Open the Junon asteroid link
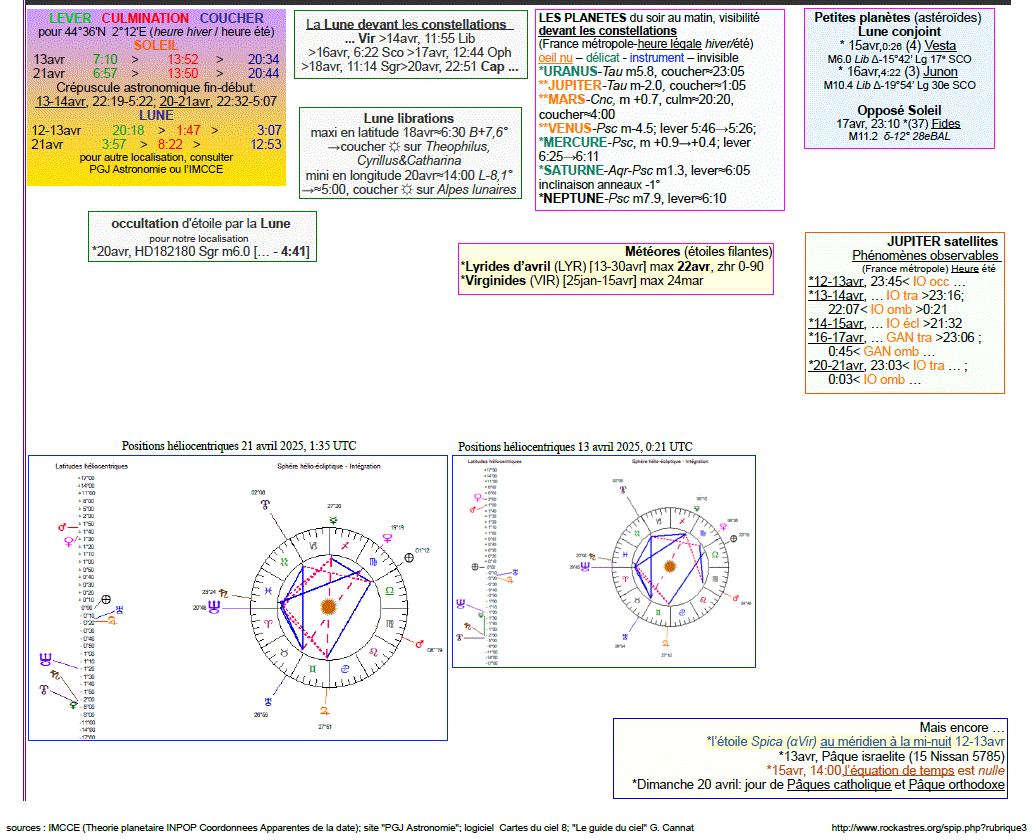The width and height of the screenshot is (1036, 840). click(940, 72)
